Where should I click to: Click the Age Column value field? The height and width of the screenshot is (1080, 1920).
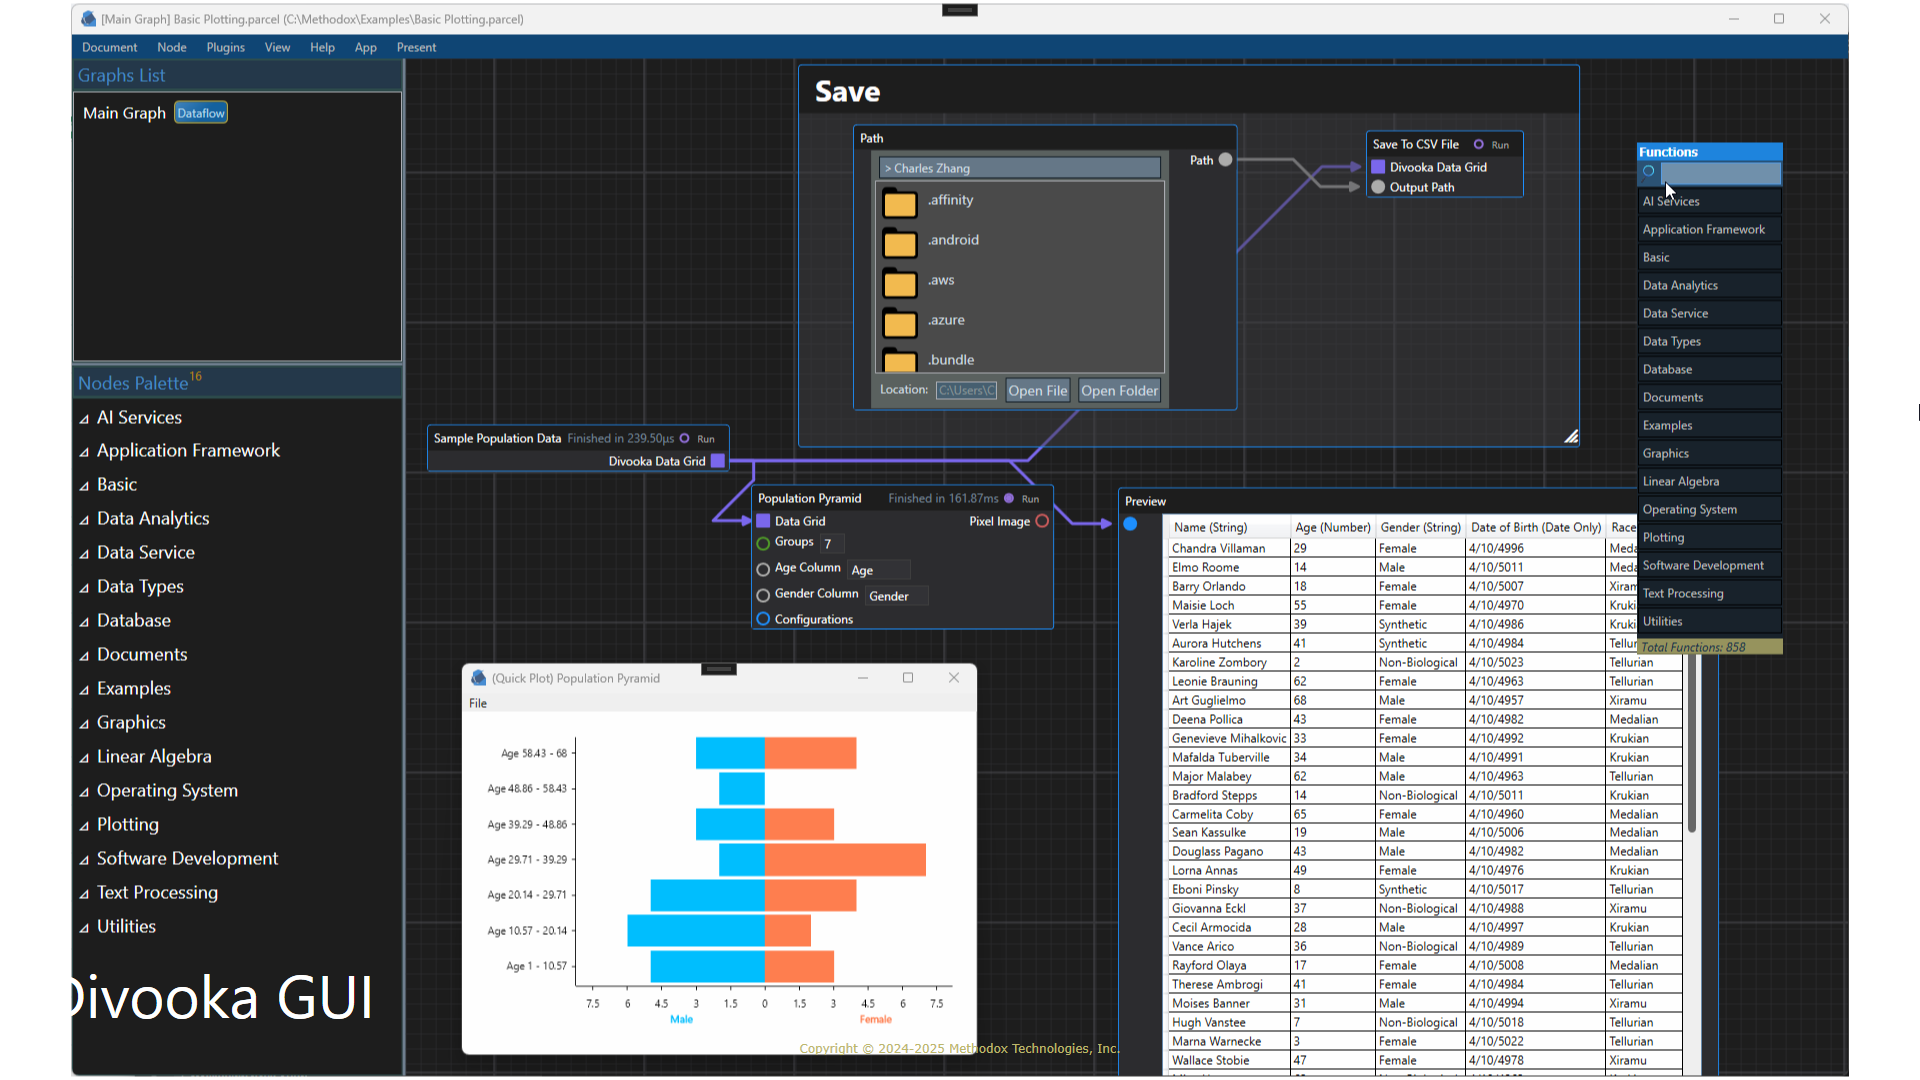click(878, 570)
